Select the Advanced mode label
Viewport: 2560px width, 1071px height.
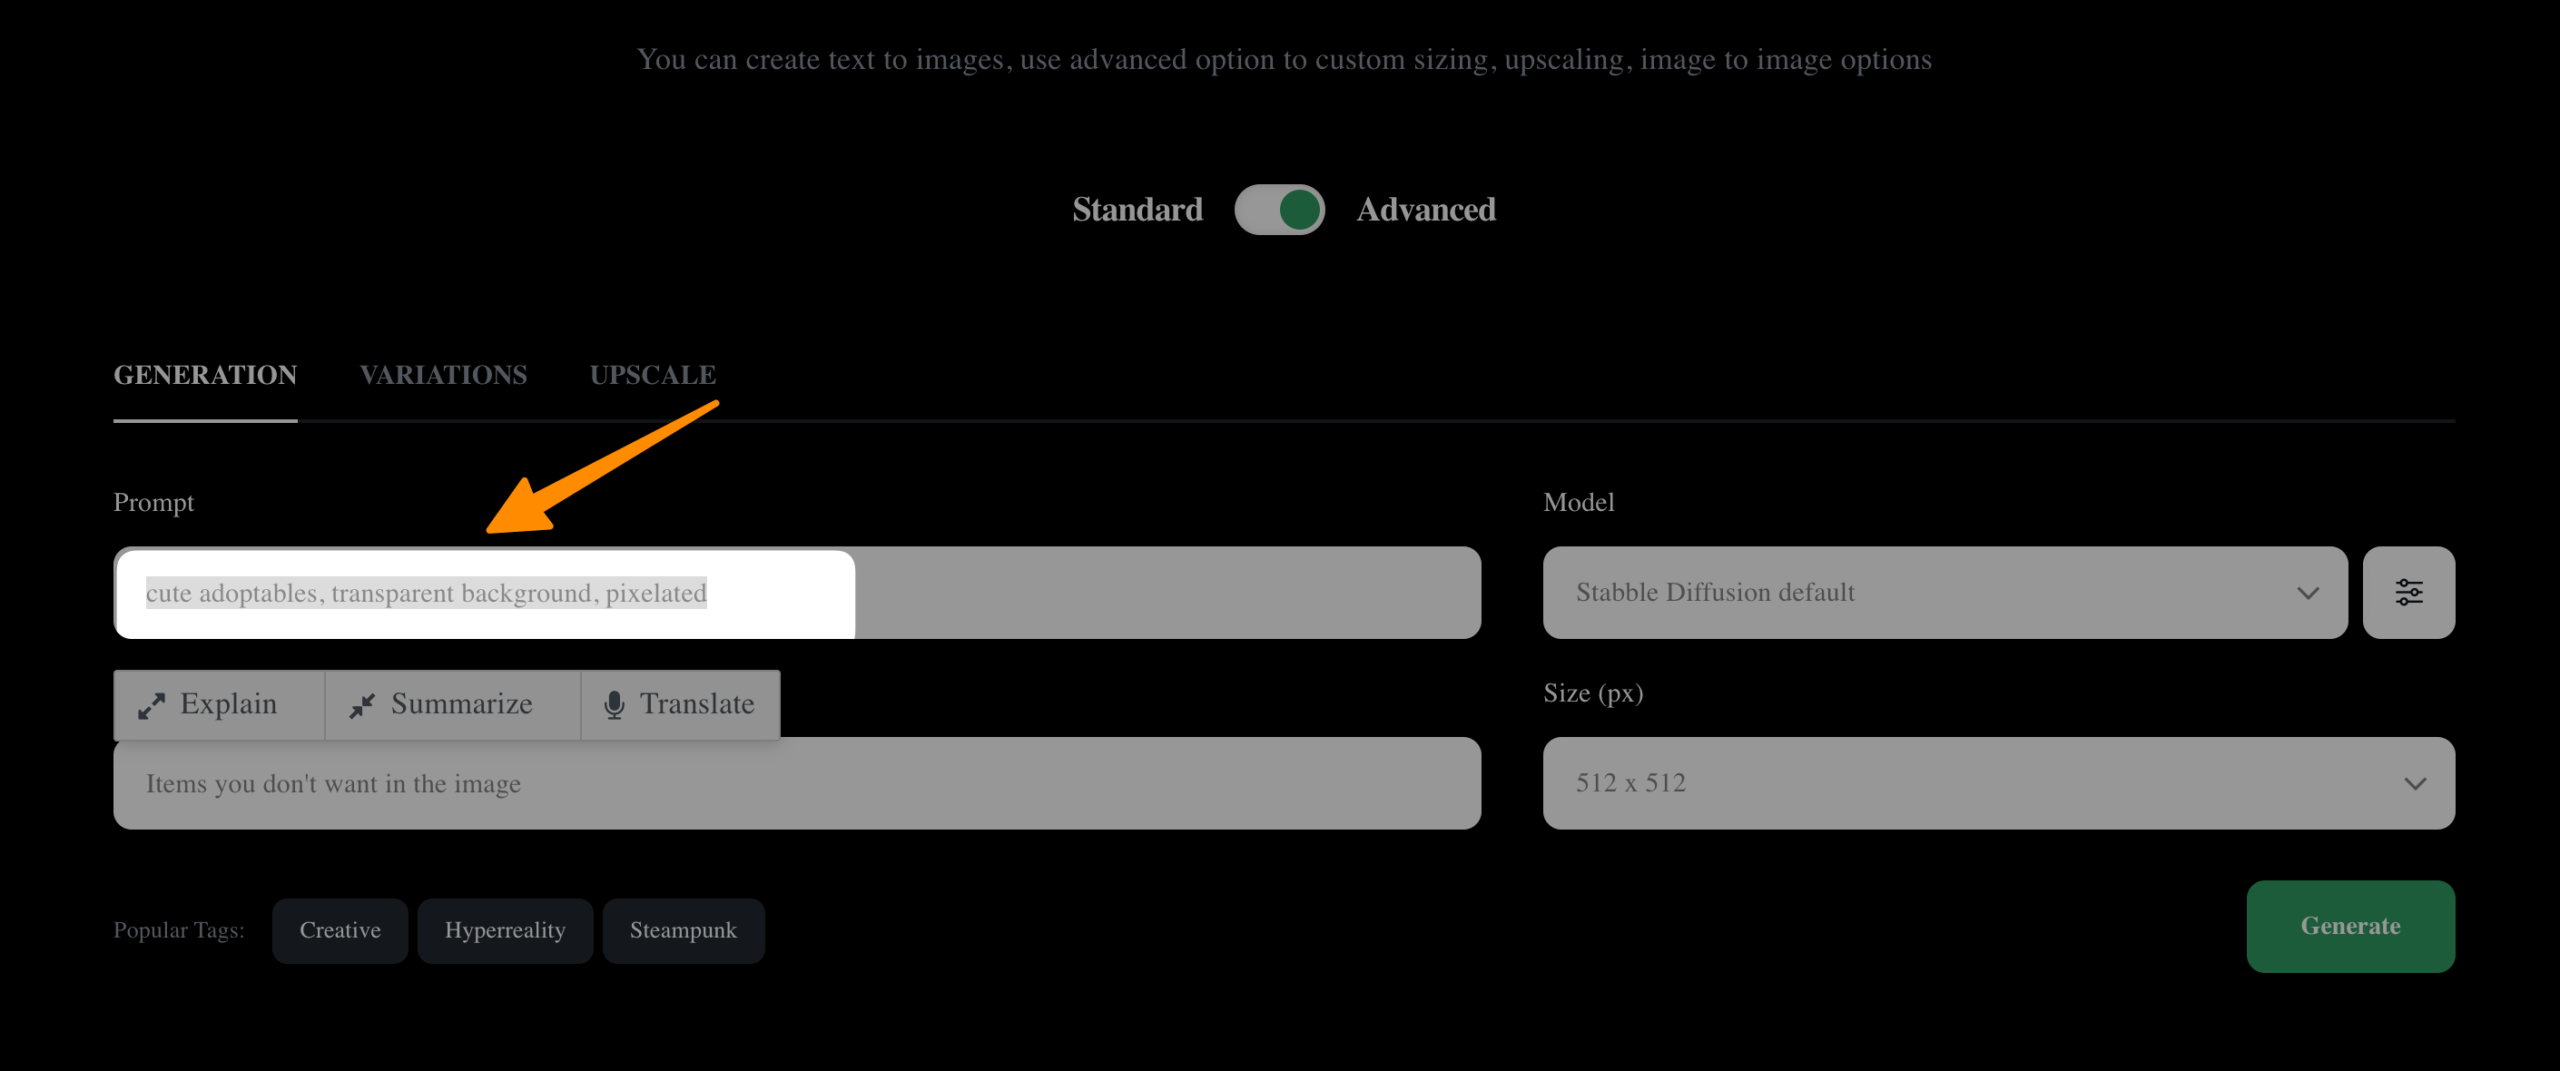[1425, 210]
